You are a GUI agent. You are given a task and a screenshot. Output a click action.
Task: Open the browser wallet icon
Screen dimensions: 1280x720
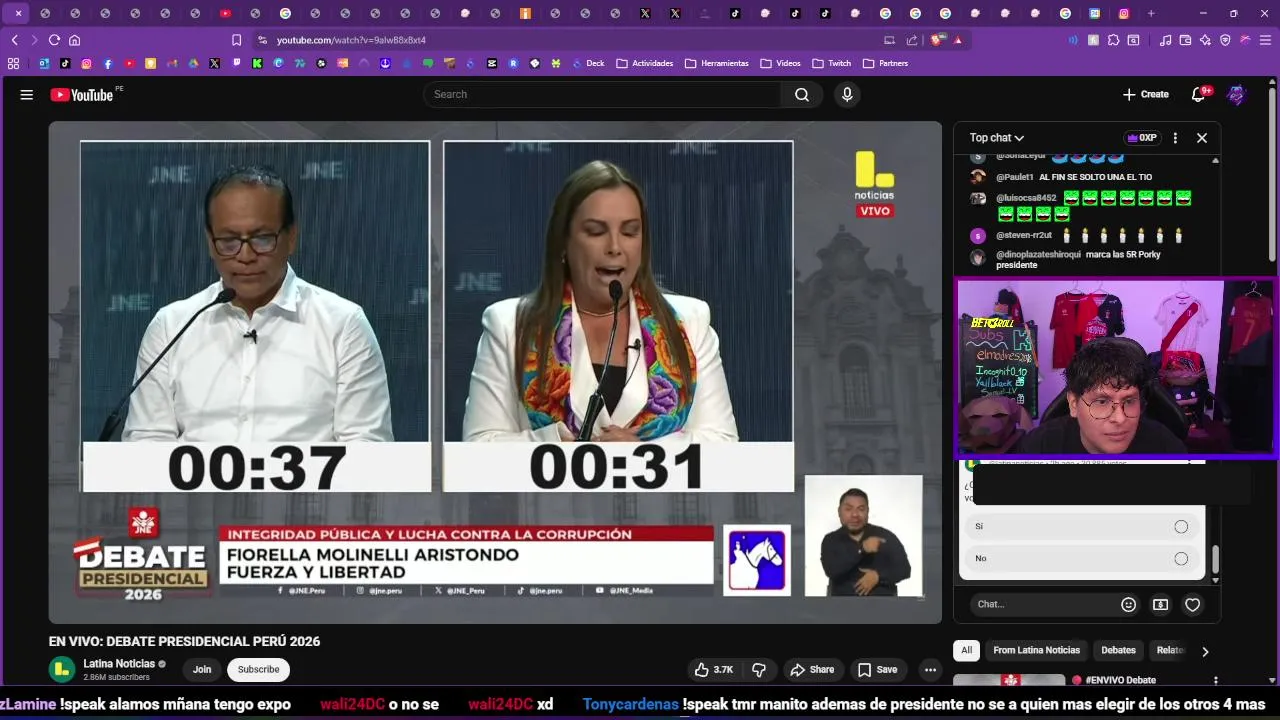pos(1185,40)
